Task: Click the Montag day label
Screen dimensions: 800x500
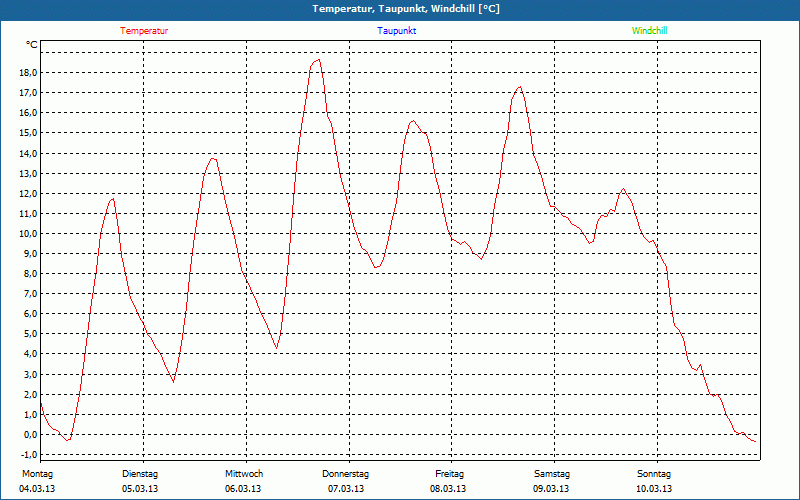Action: click(x=37, y=473)
